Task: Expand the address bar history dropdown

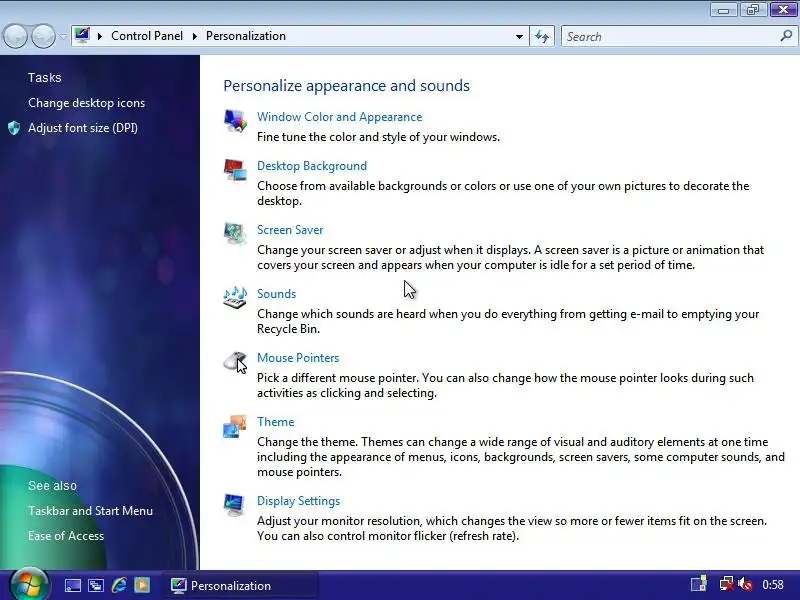Action: (x=519, y=36)
